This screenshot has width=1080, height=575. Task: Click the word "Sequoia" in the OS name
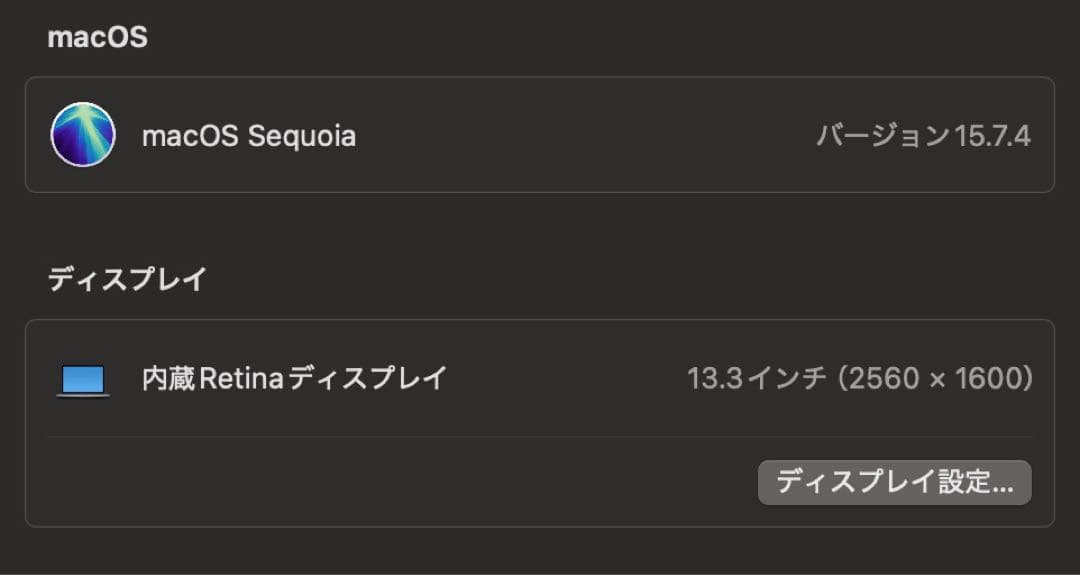click(301, 136)
